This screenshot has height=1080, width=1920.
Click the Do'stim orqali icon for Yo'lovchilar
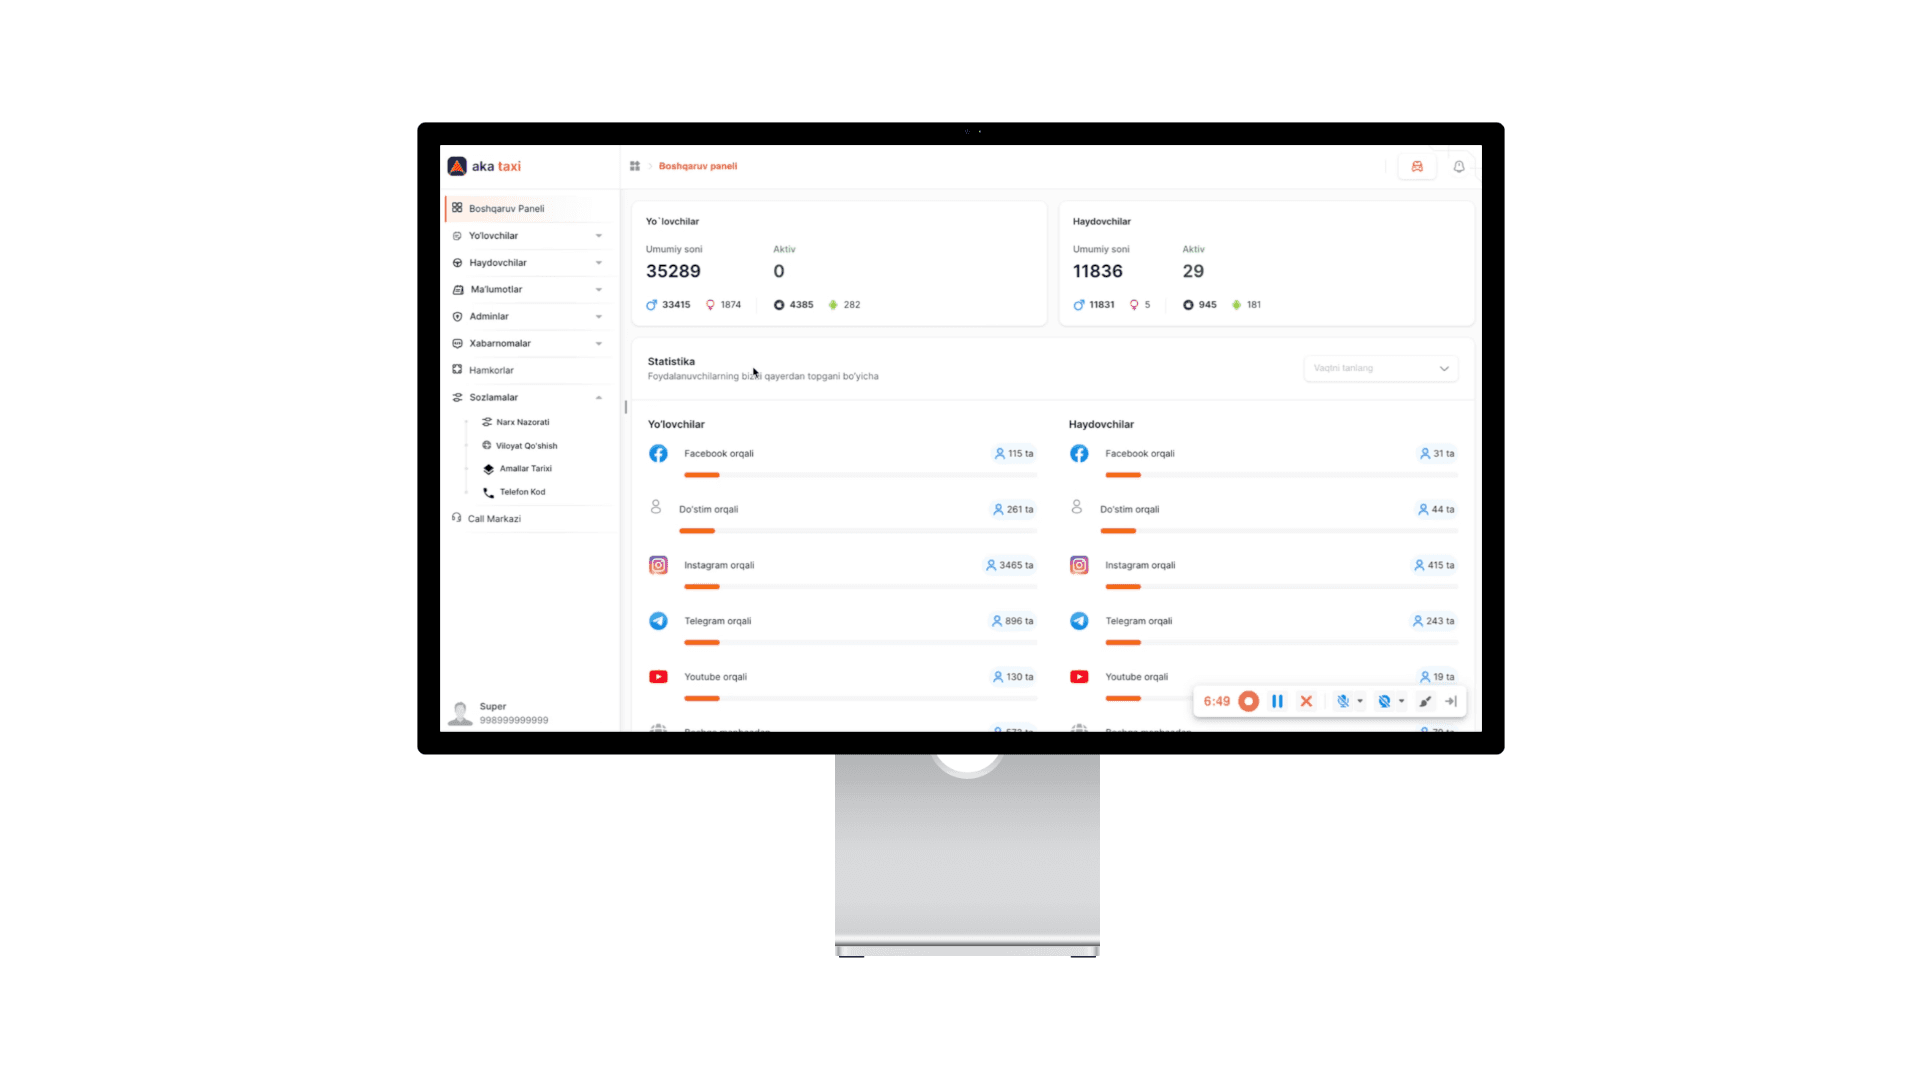click(x=657, y=508)
